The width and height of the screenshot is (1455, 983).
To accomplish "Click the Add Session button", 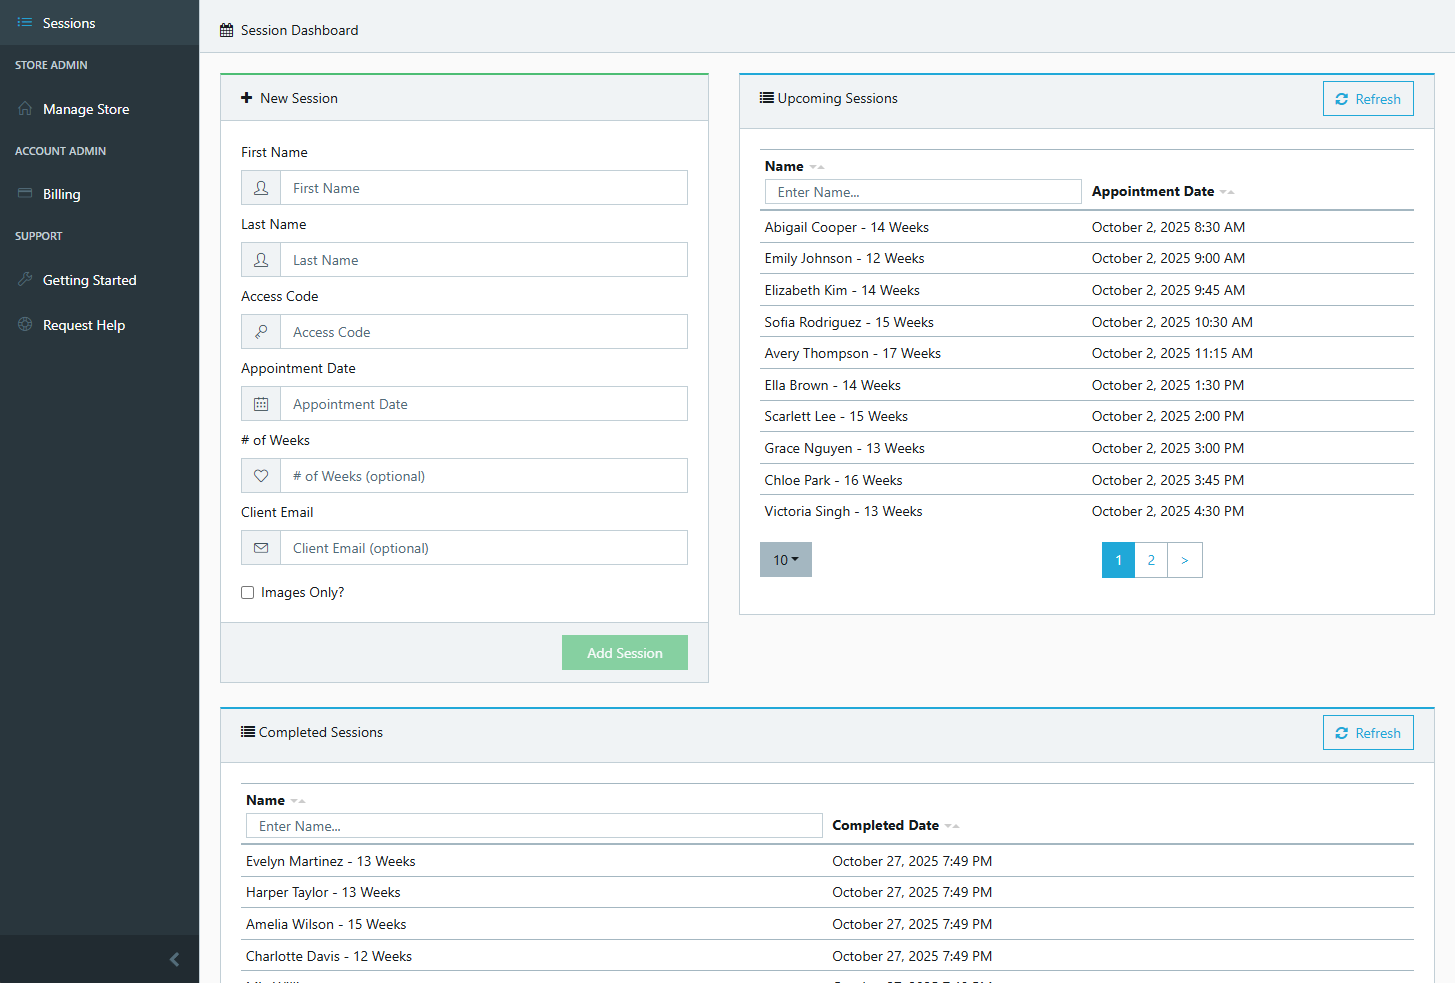I will point(624,652).
